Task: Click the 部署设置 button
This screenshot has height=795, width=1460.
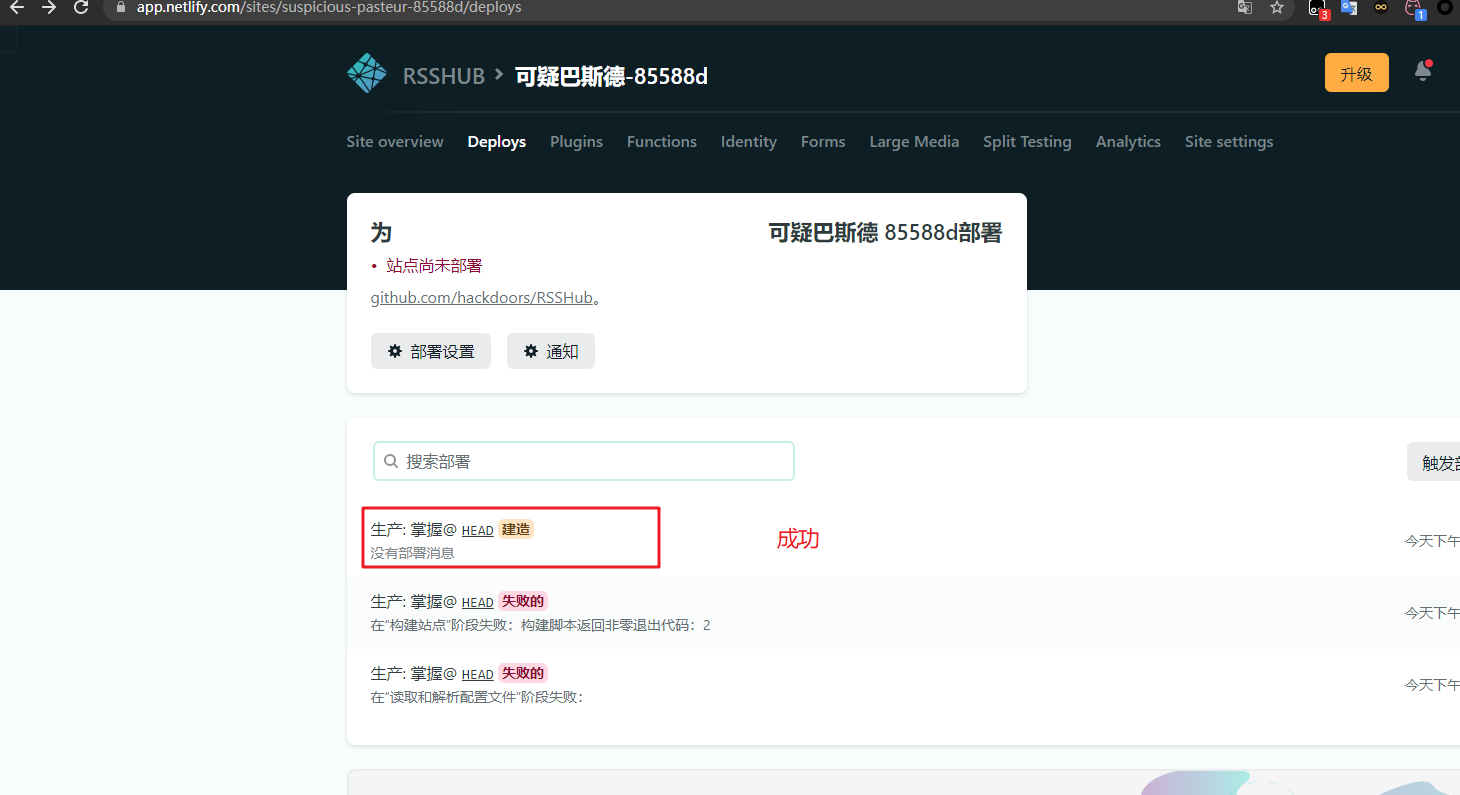Action: (x=431, y=351)
